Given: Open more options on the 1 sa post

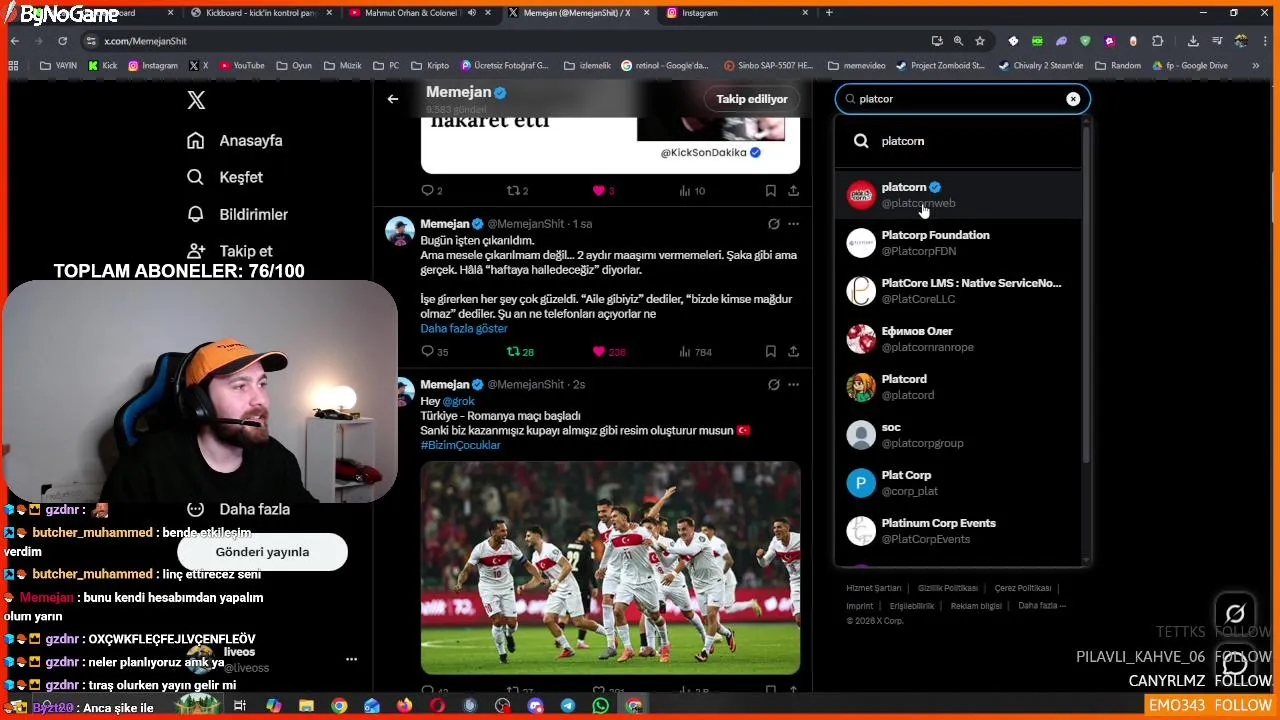Looking at the screenshot, I should coord(793,224).
